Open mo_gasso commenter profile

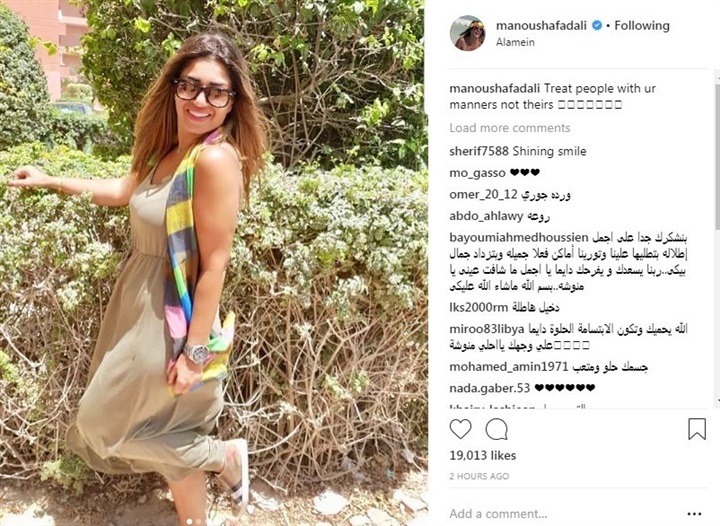[477, 173]
